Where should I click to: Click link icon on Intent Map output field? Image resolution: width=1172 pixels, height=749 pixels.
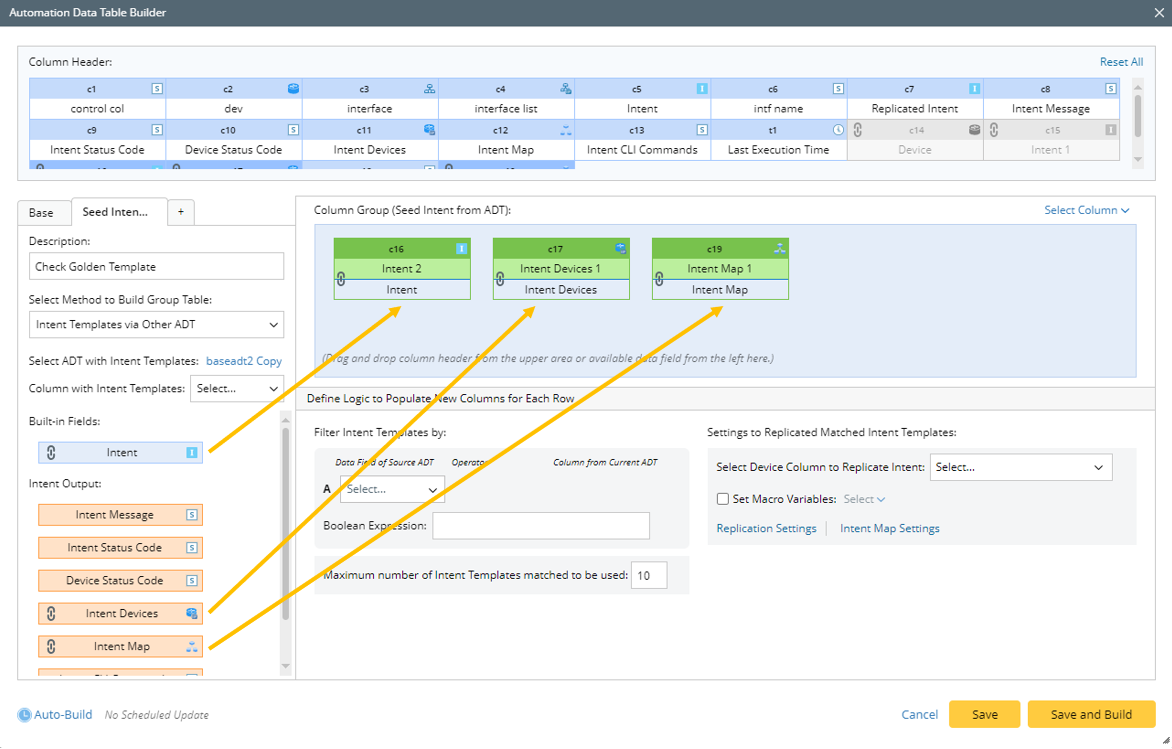(x=51, y=646)
